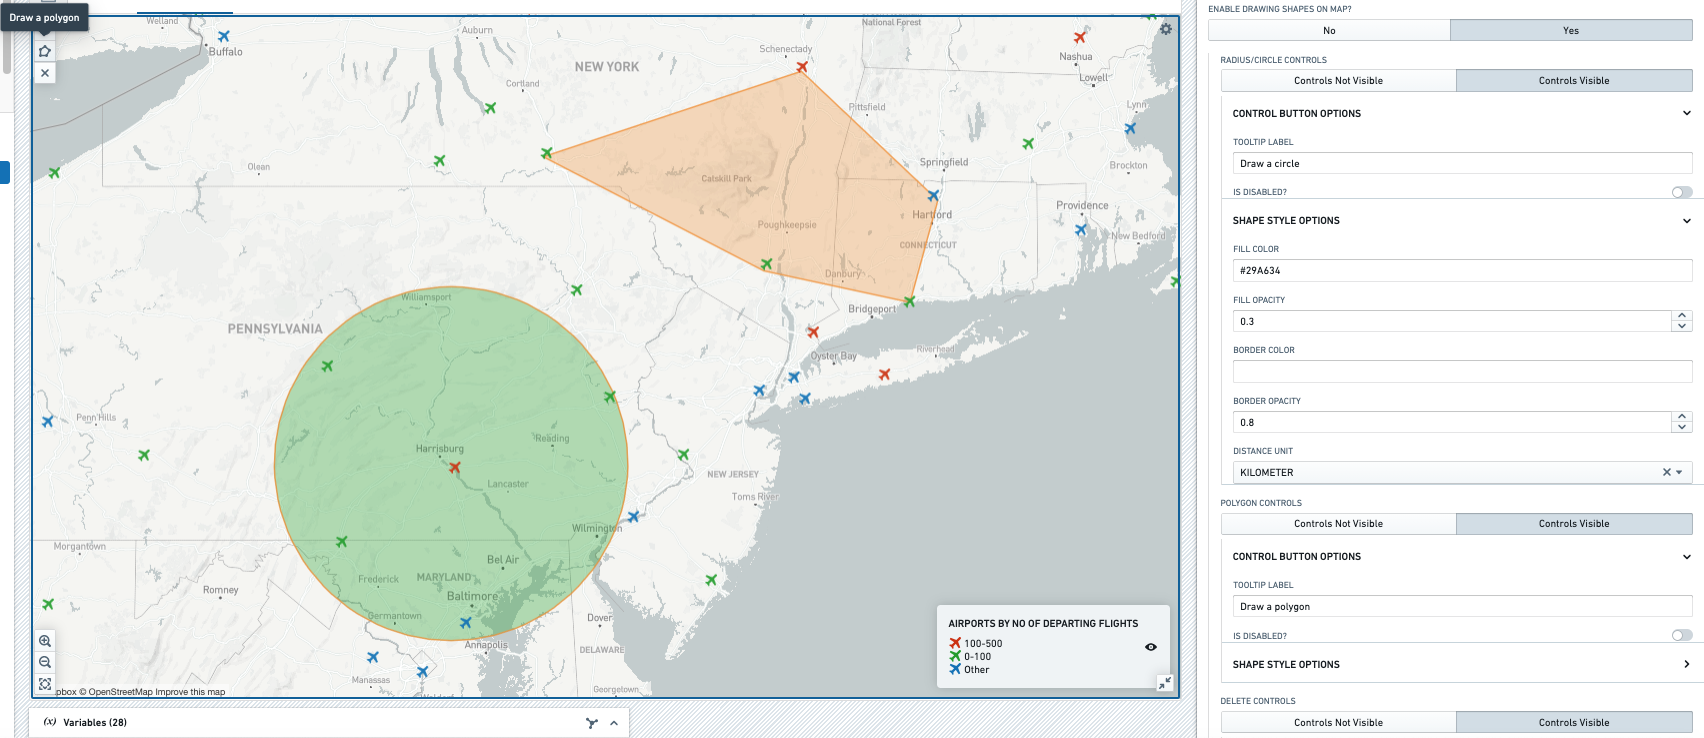This screenshot has width=1704, height=738.
Task: Collapse the Variables panel chevron
Action: point(614,723)
